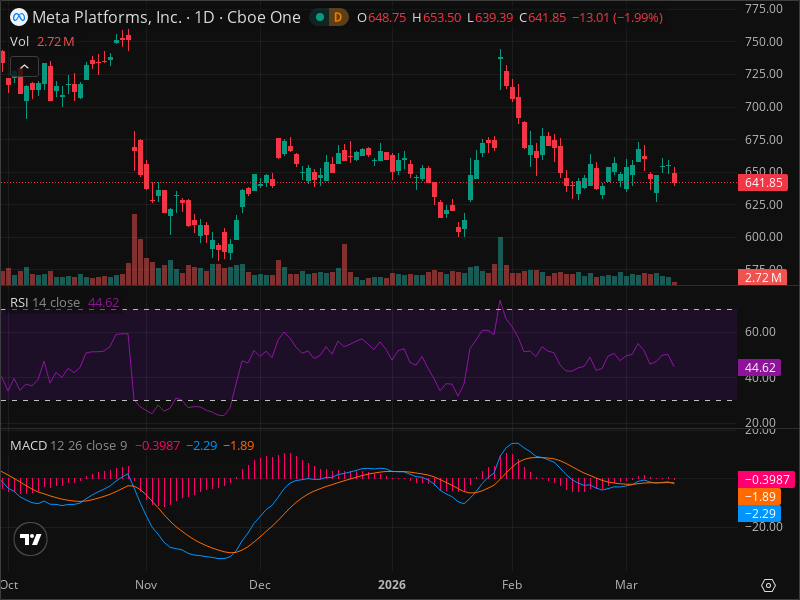Click the 2026 label on time axis
The height and width of the screenshot is (600, 800).
point(392,585)
